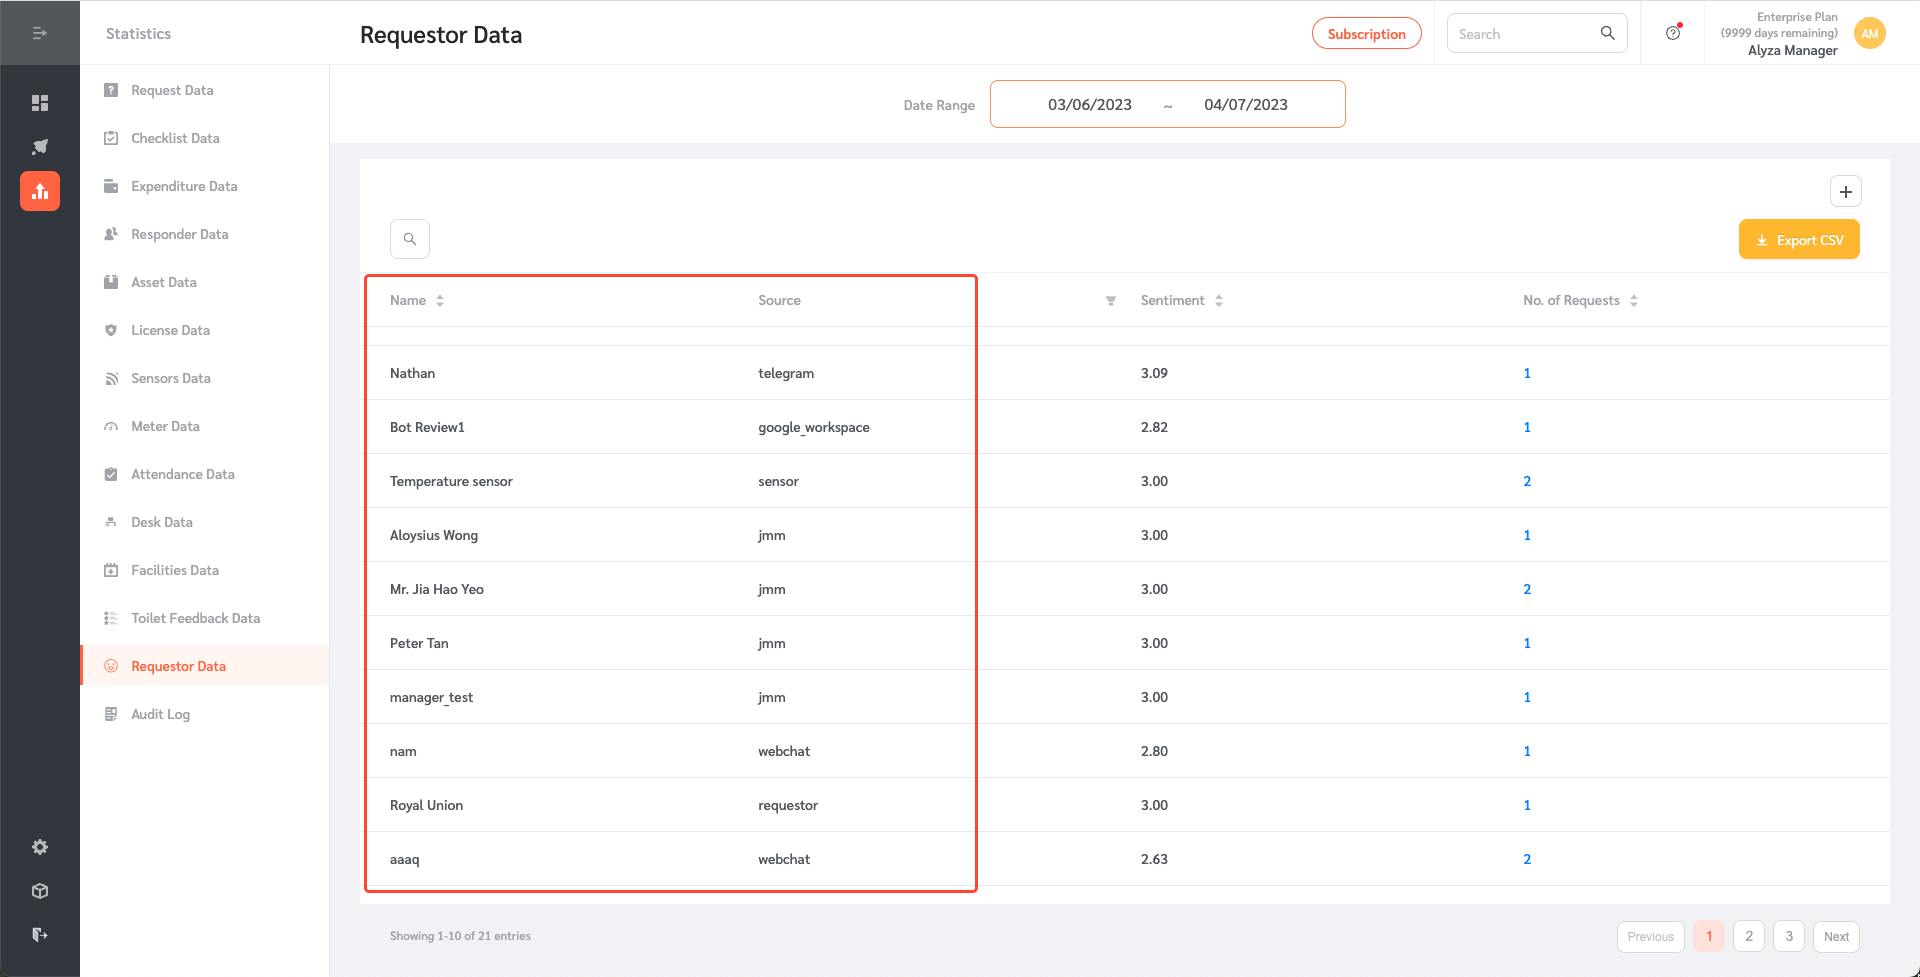1920x977 pixels.
Task: Open the help question mark icon with notification dot
Action: click(1673, 32)
